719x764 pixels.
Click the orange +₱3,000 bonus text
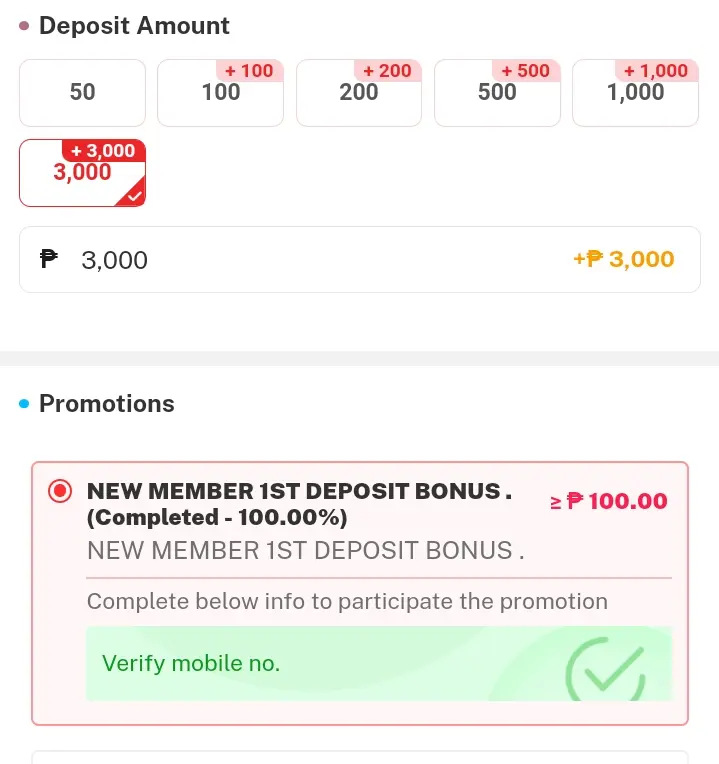(x=624, y=259)
